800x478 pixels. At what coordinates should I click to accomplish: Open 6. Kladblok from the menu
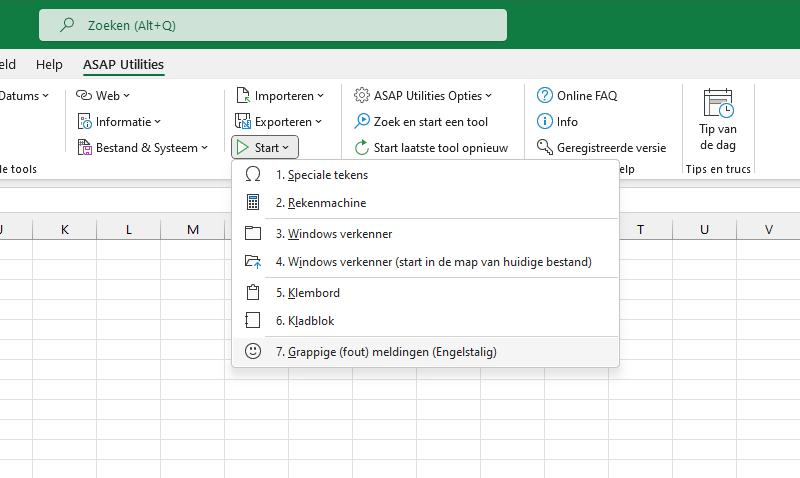[425, 320]
